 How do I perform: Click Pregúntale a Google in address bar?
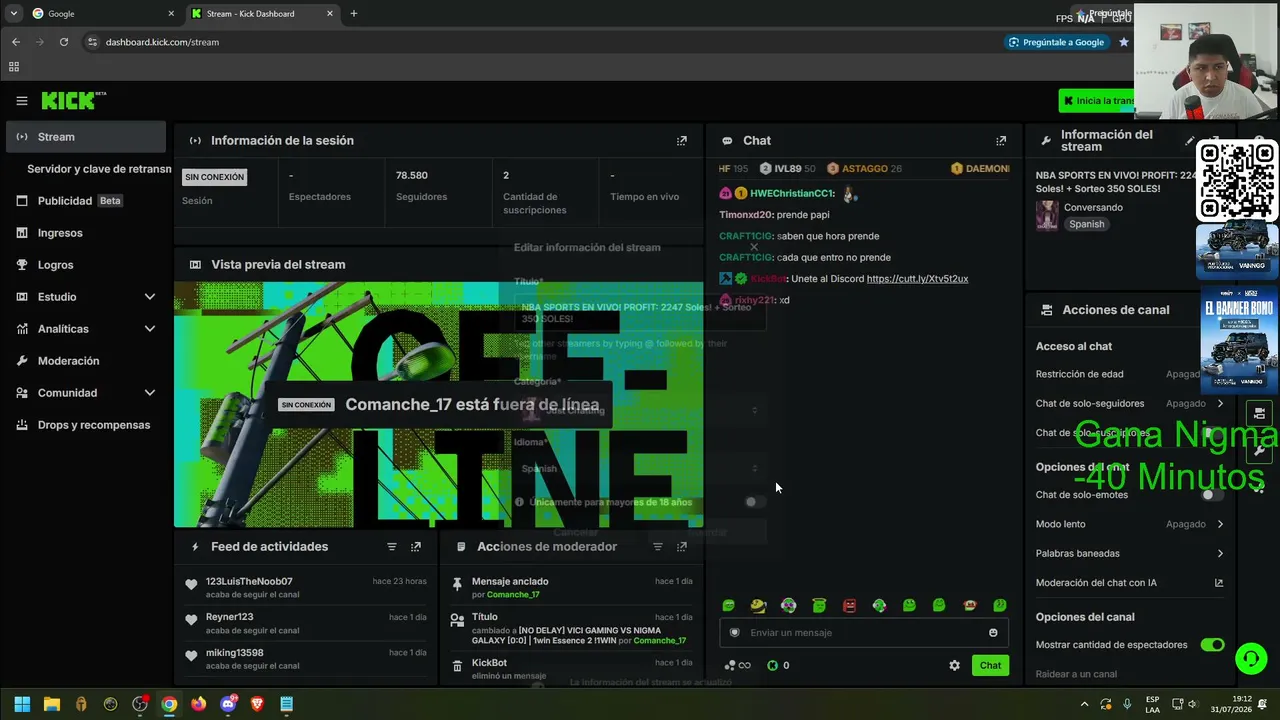[x=1056, y=42]
